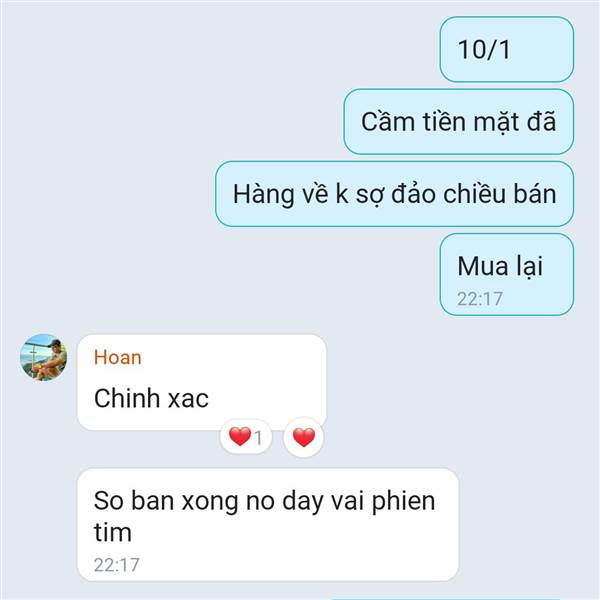Open sender name Hoan
Viewport: 600px width, 600px height.
[118, 357]
